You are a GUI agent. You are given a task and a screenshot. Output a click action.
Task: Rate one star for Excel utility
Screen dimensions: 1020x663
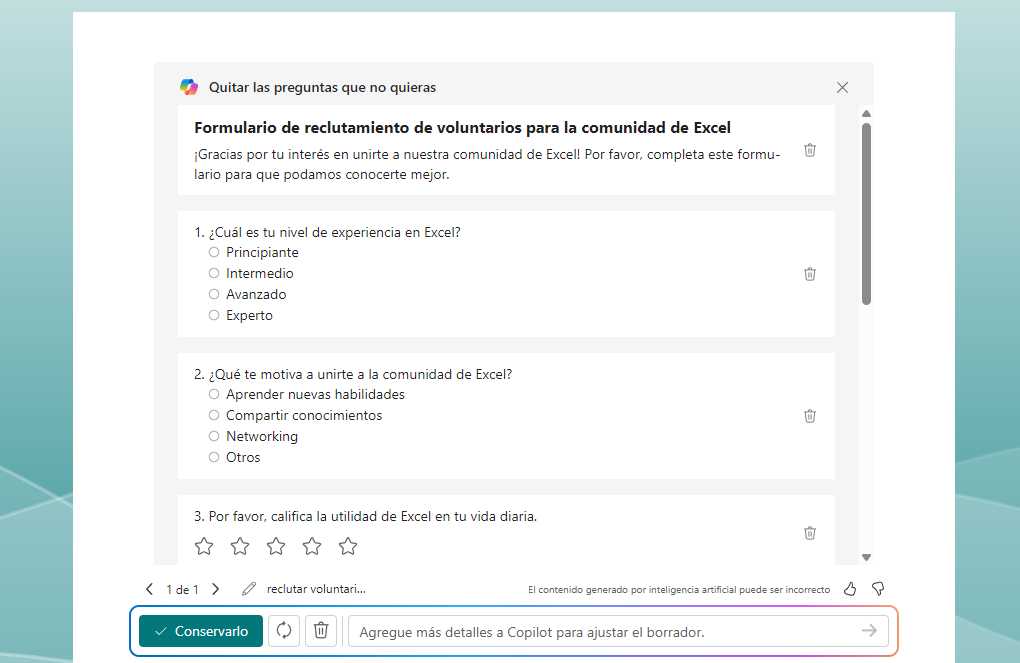click(204, 546)
